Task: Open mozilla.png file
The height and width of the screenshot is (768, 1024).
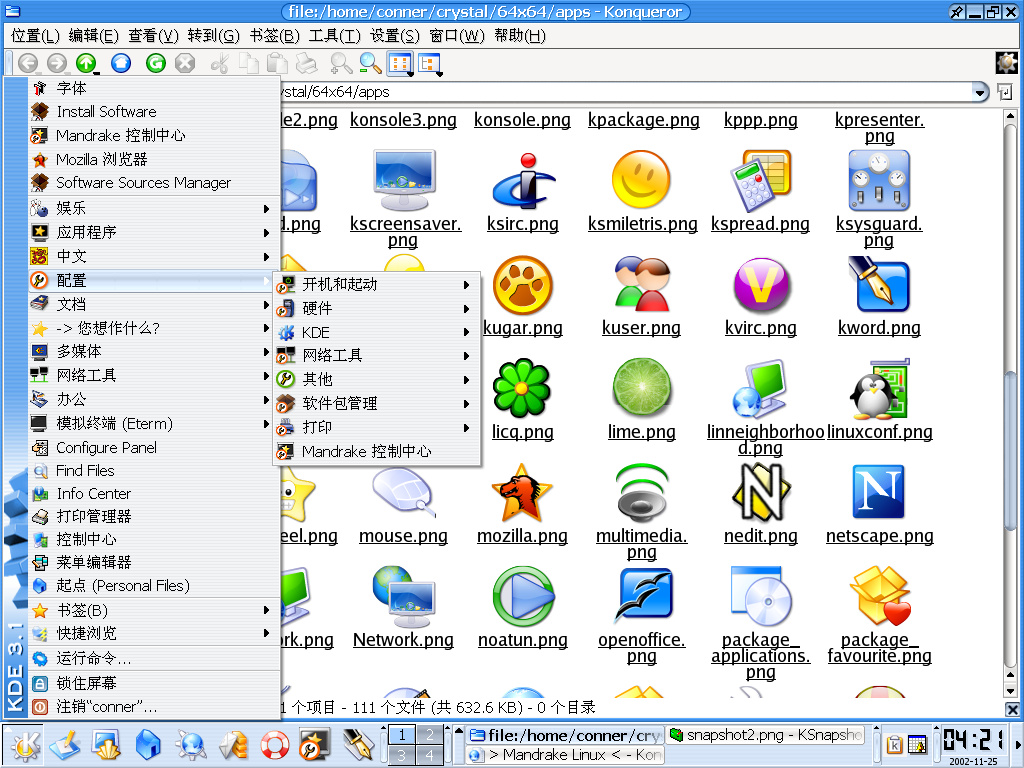Action: [522, 492]
